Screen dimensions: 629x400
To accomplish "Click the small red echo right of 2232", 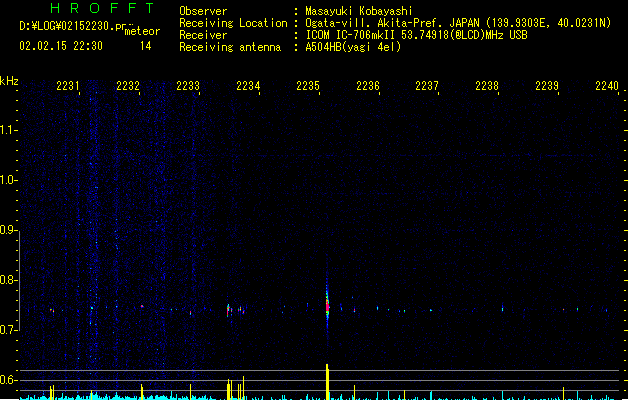I will click(x=142, y=307).
